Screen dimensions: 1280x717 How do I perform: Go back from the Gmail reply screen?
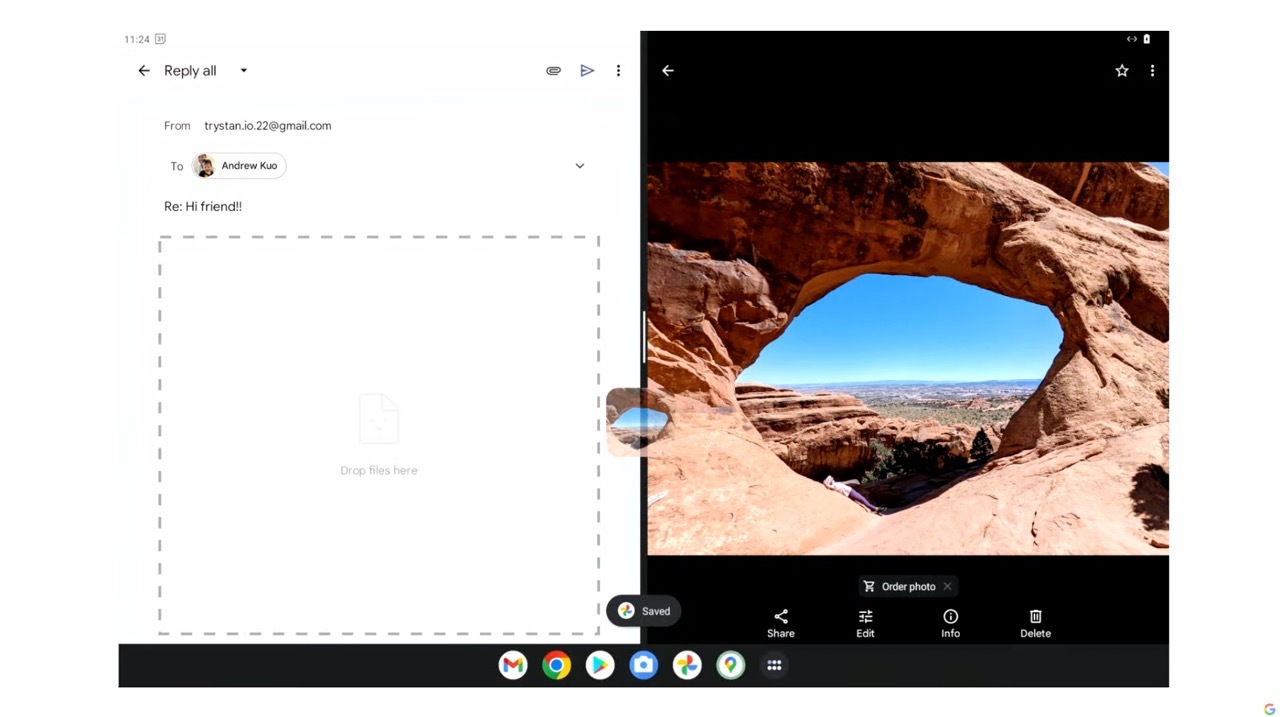coord(144,71)
